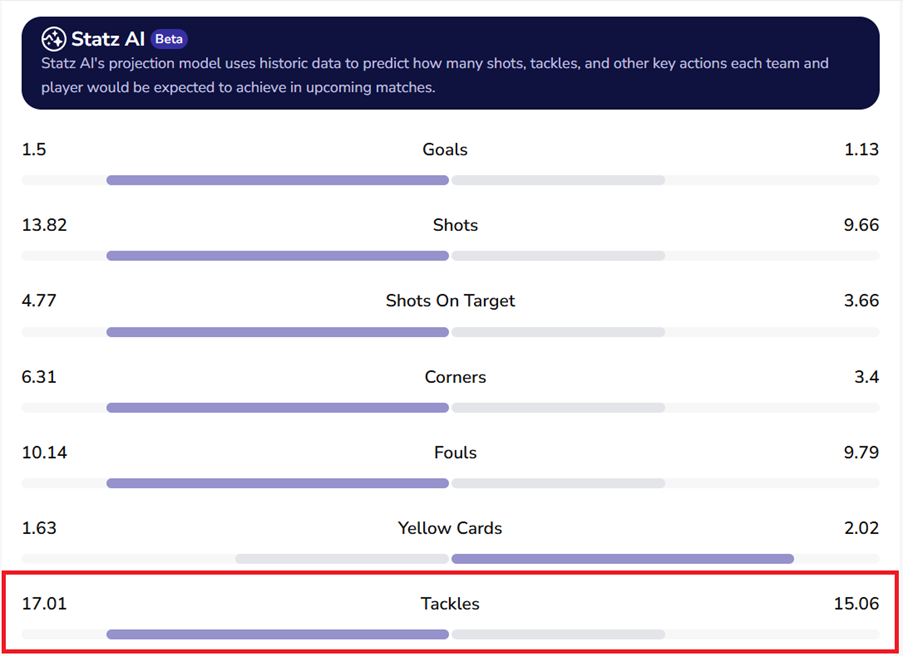903x656 pixels.
Task: Click the Corners stat label
Action: pos(455,377)
